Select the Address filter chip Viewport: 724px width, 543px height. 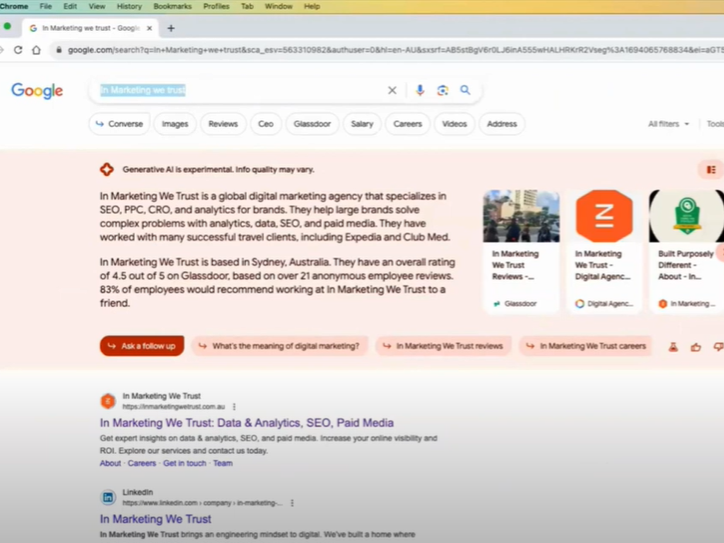tap(502, 124)
